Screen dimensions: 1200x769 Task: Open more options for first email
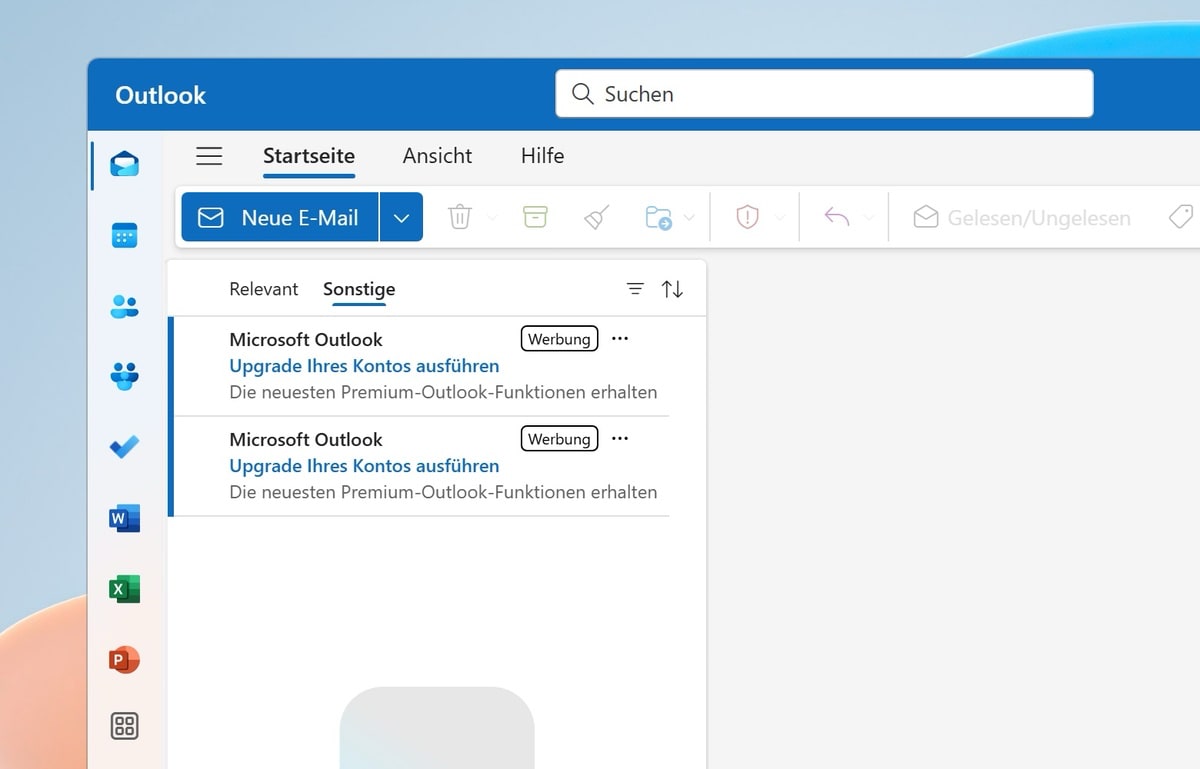coord(620,339)
